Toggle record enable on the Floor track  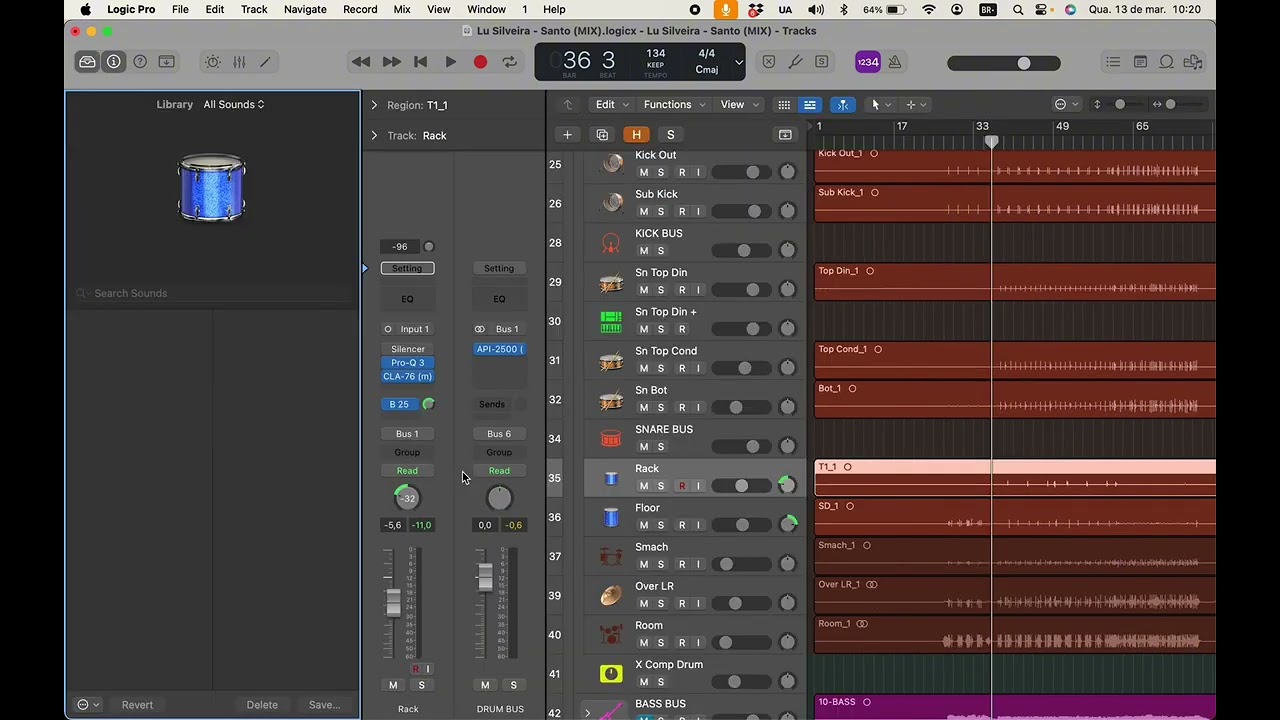pos(682,525)
